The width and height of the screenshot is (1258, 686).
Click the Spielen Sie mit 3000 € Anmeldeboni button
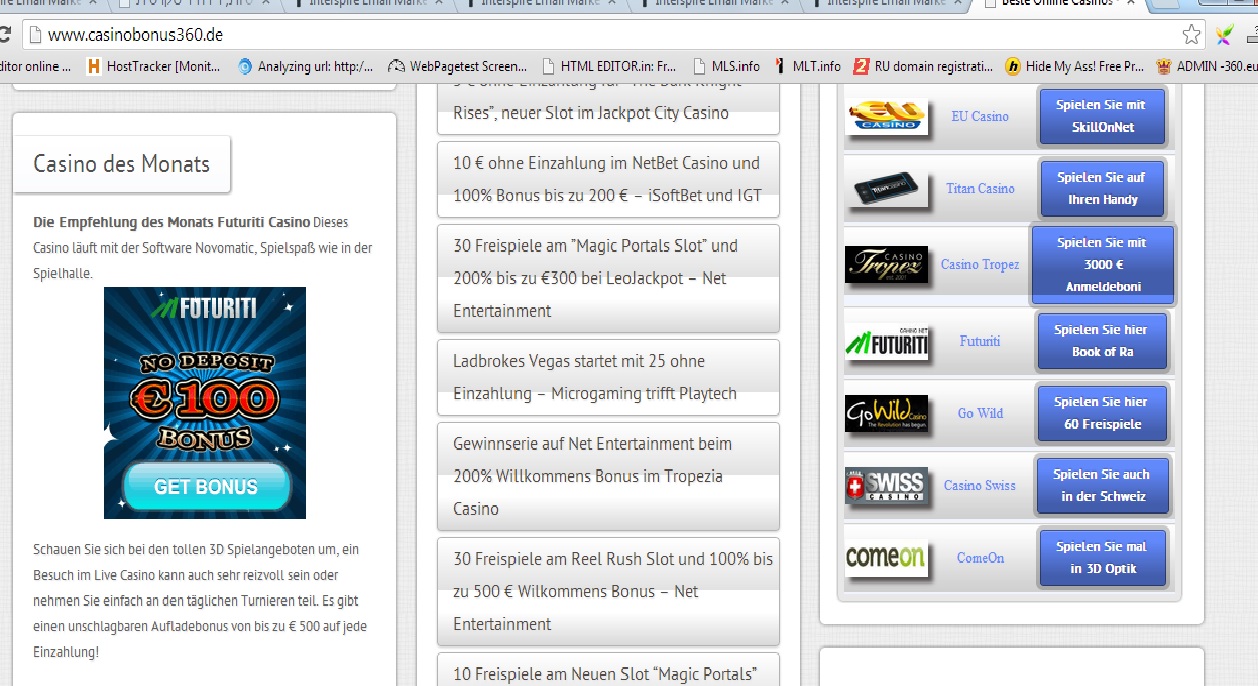pyautogui.click(x=1103, y=265)
